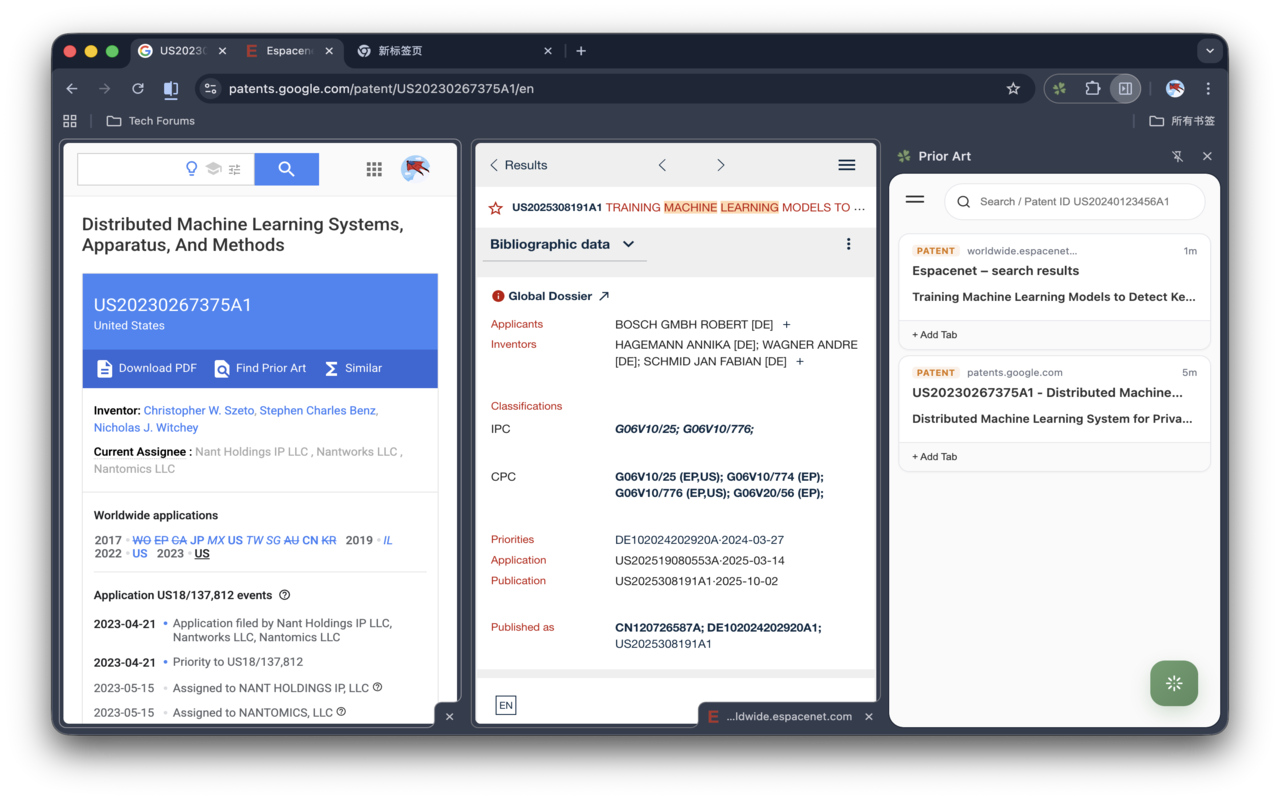Expand the Bibliographic data dropdown
This screenshot has height=800, width=1280.
click(563, 244)
